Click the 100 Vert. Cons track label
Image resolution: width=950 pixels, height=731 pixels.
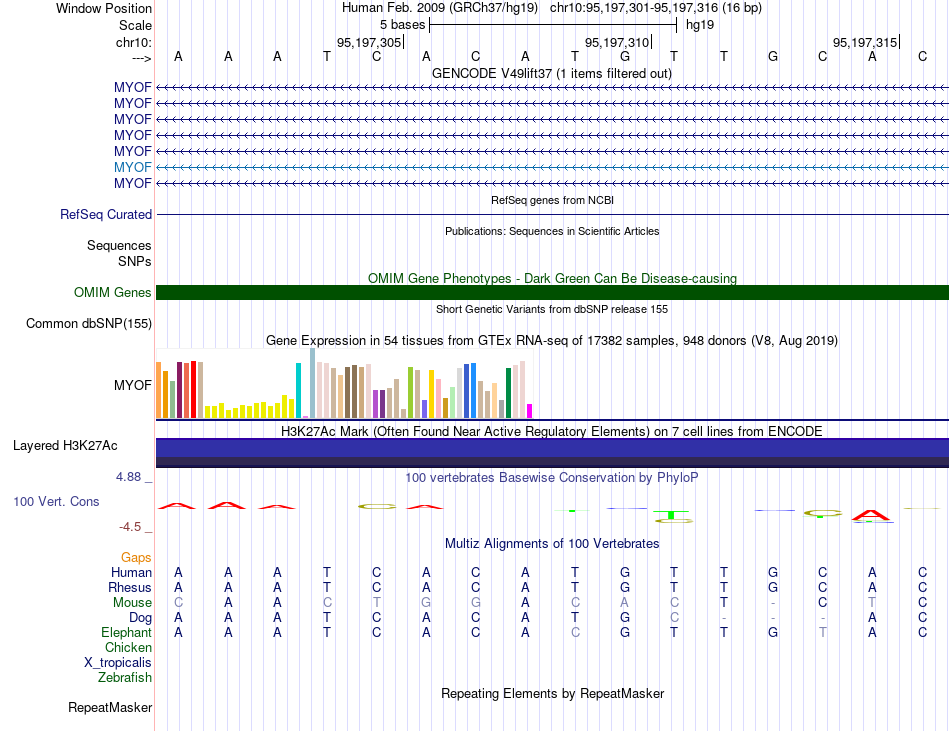click(x=56, y=501)
